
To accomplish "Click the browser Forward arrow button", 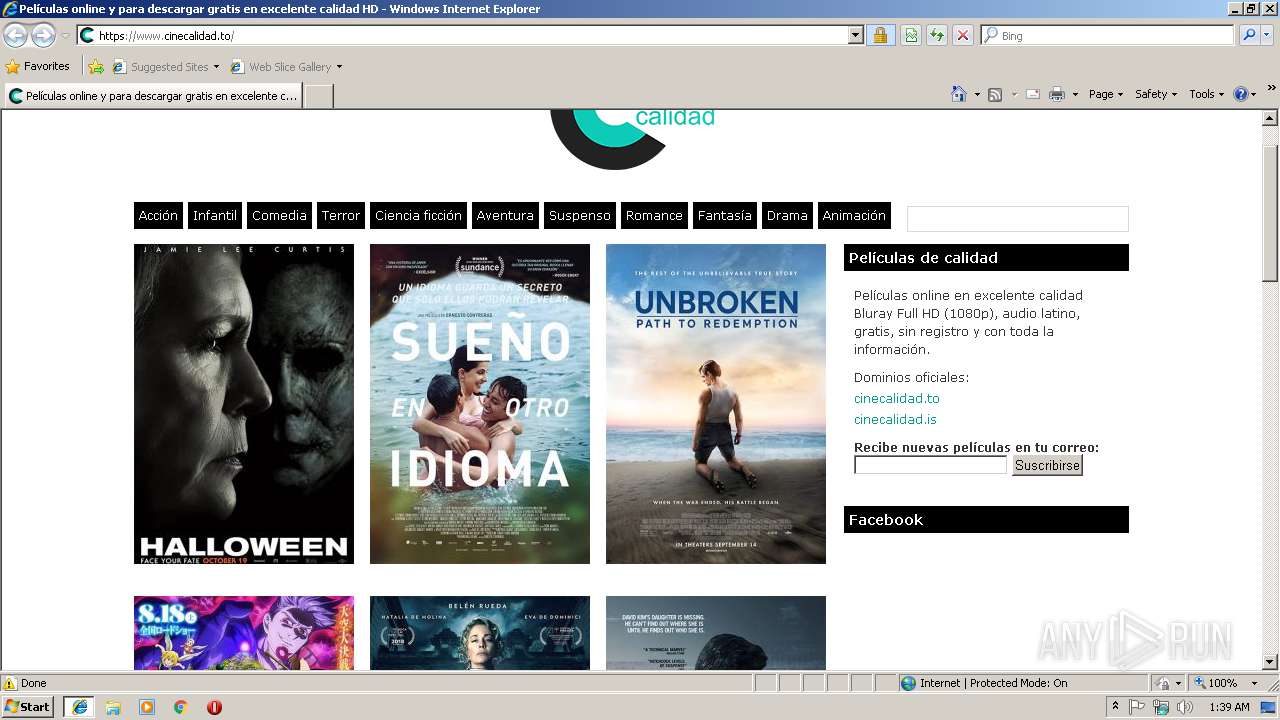I will [x=43, y=36].
